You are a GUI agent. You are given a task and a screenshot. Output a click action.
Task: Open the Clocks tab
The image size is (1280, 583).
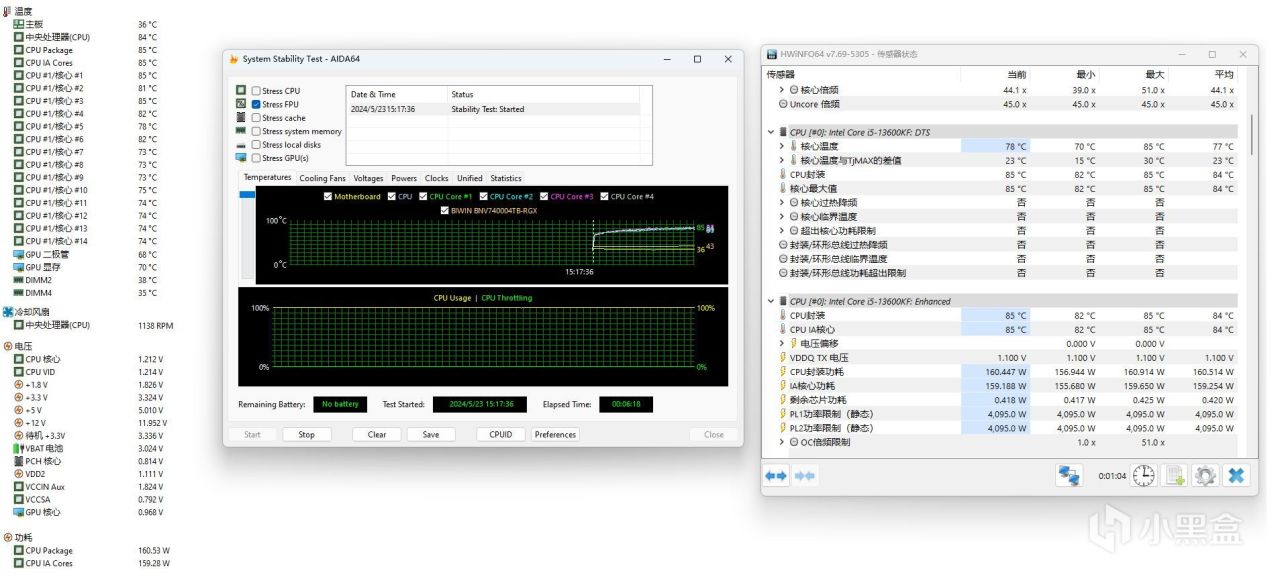pos(436,178)
